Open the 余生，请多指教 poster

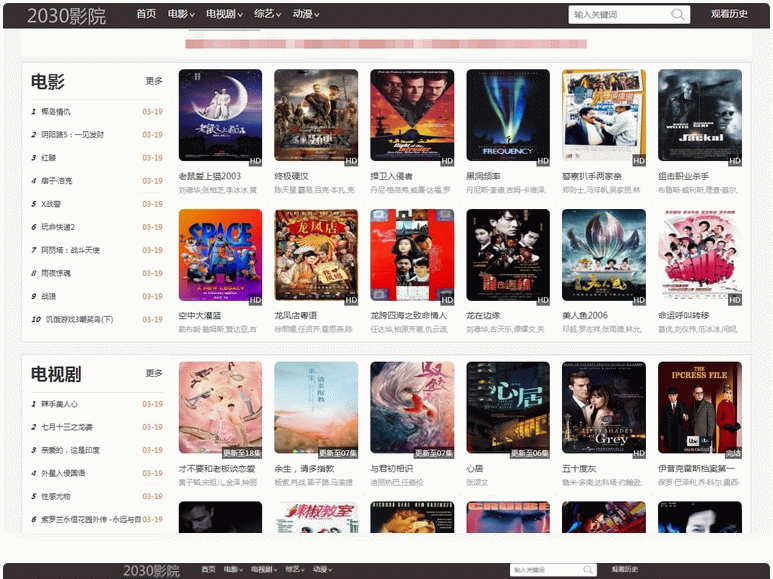point(316,408)
